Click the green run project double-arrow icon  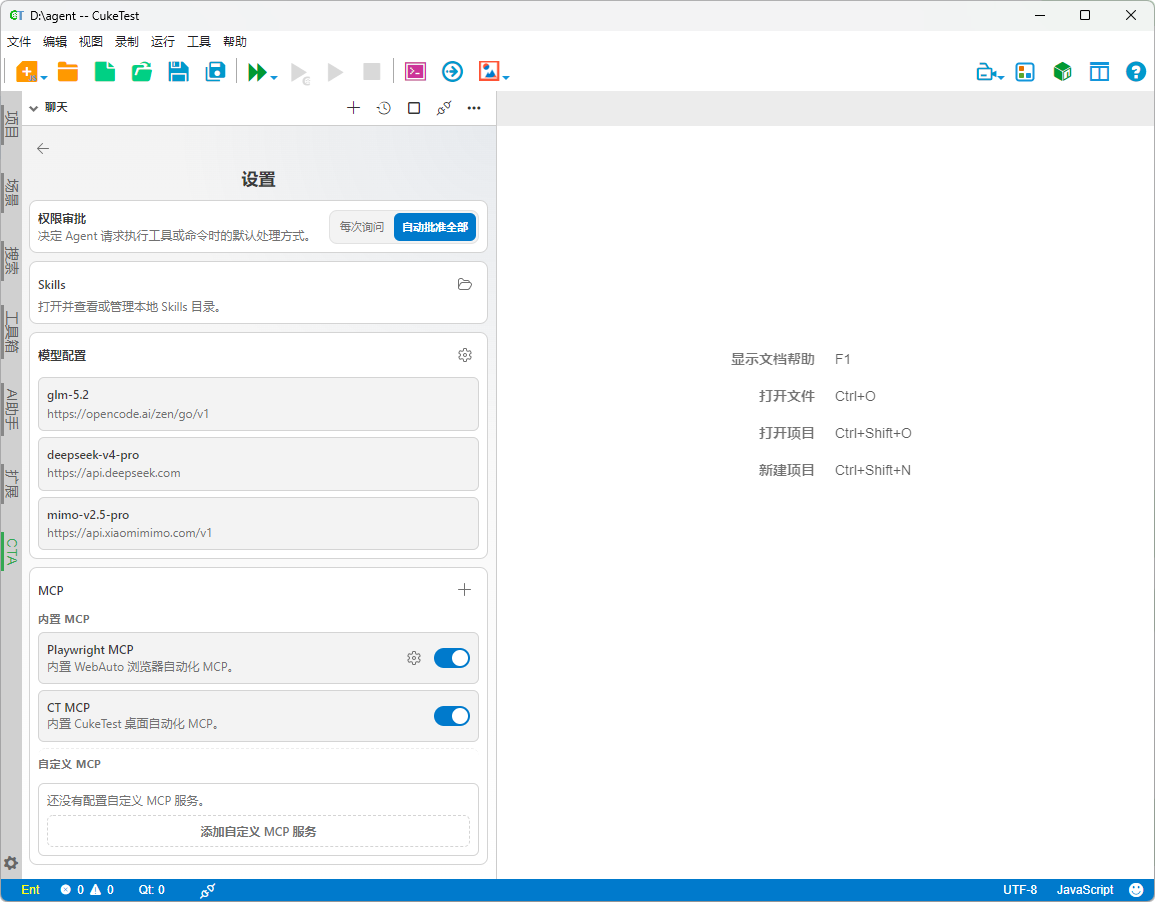coord(256,72)
